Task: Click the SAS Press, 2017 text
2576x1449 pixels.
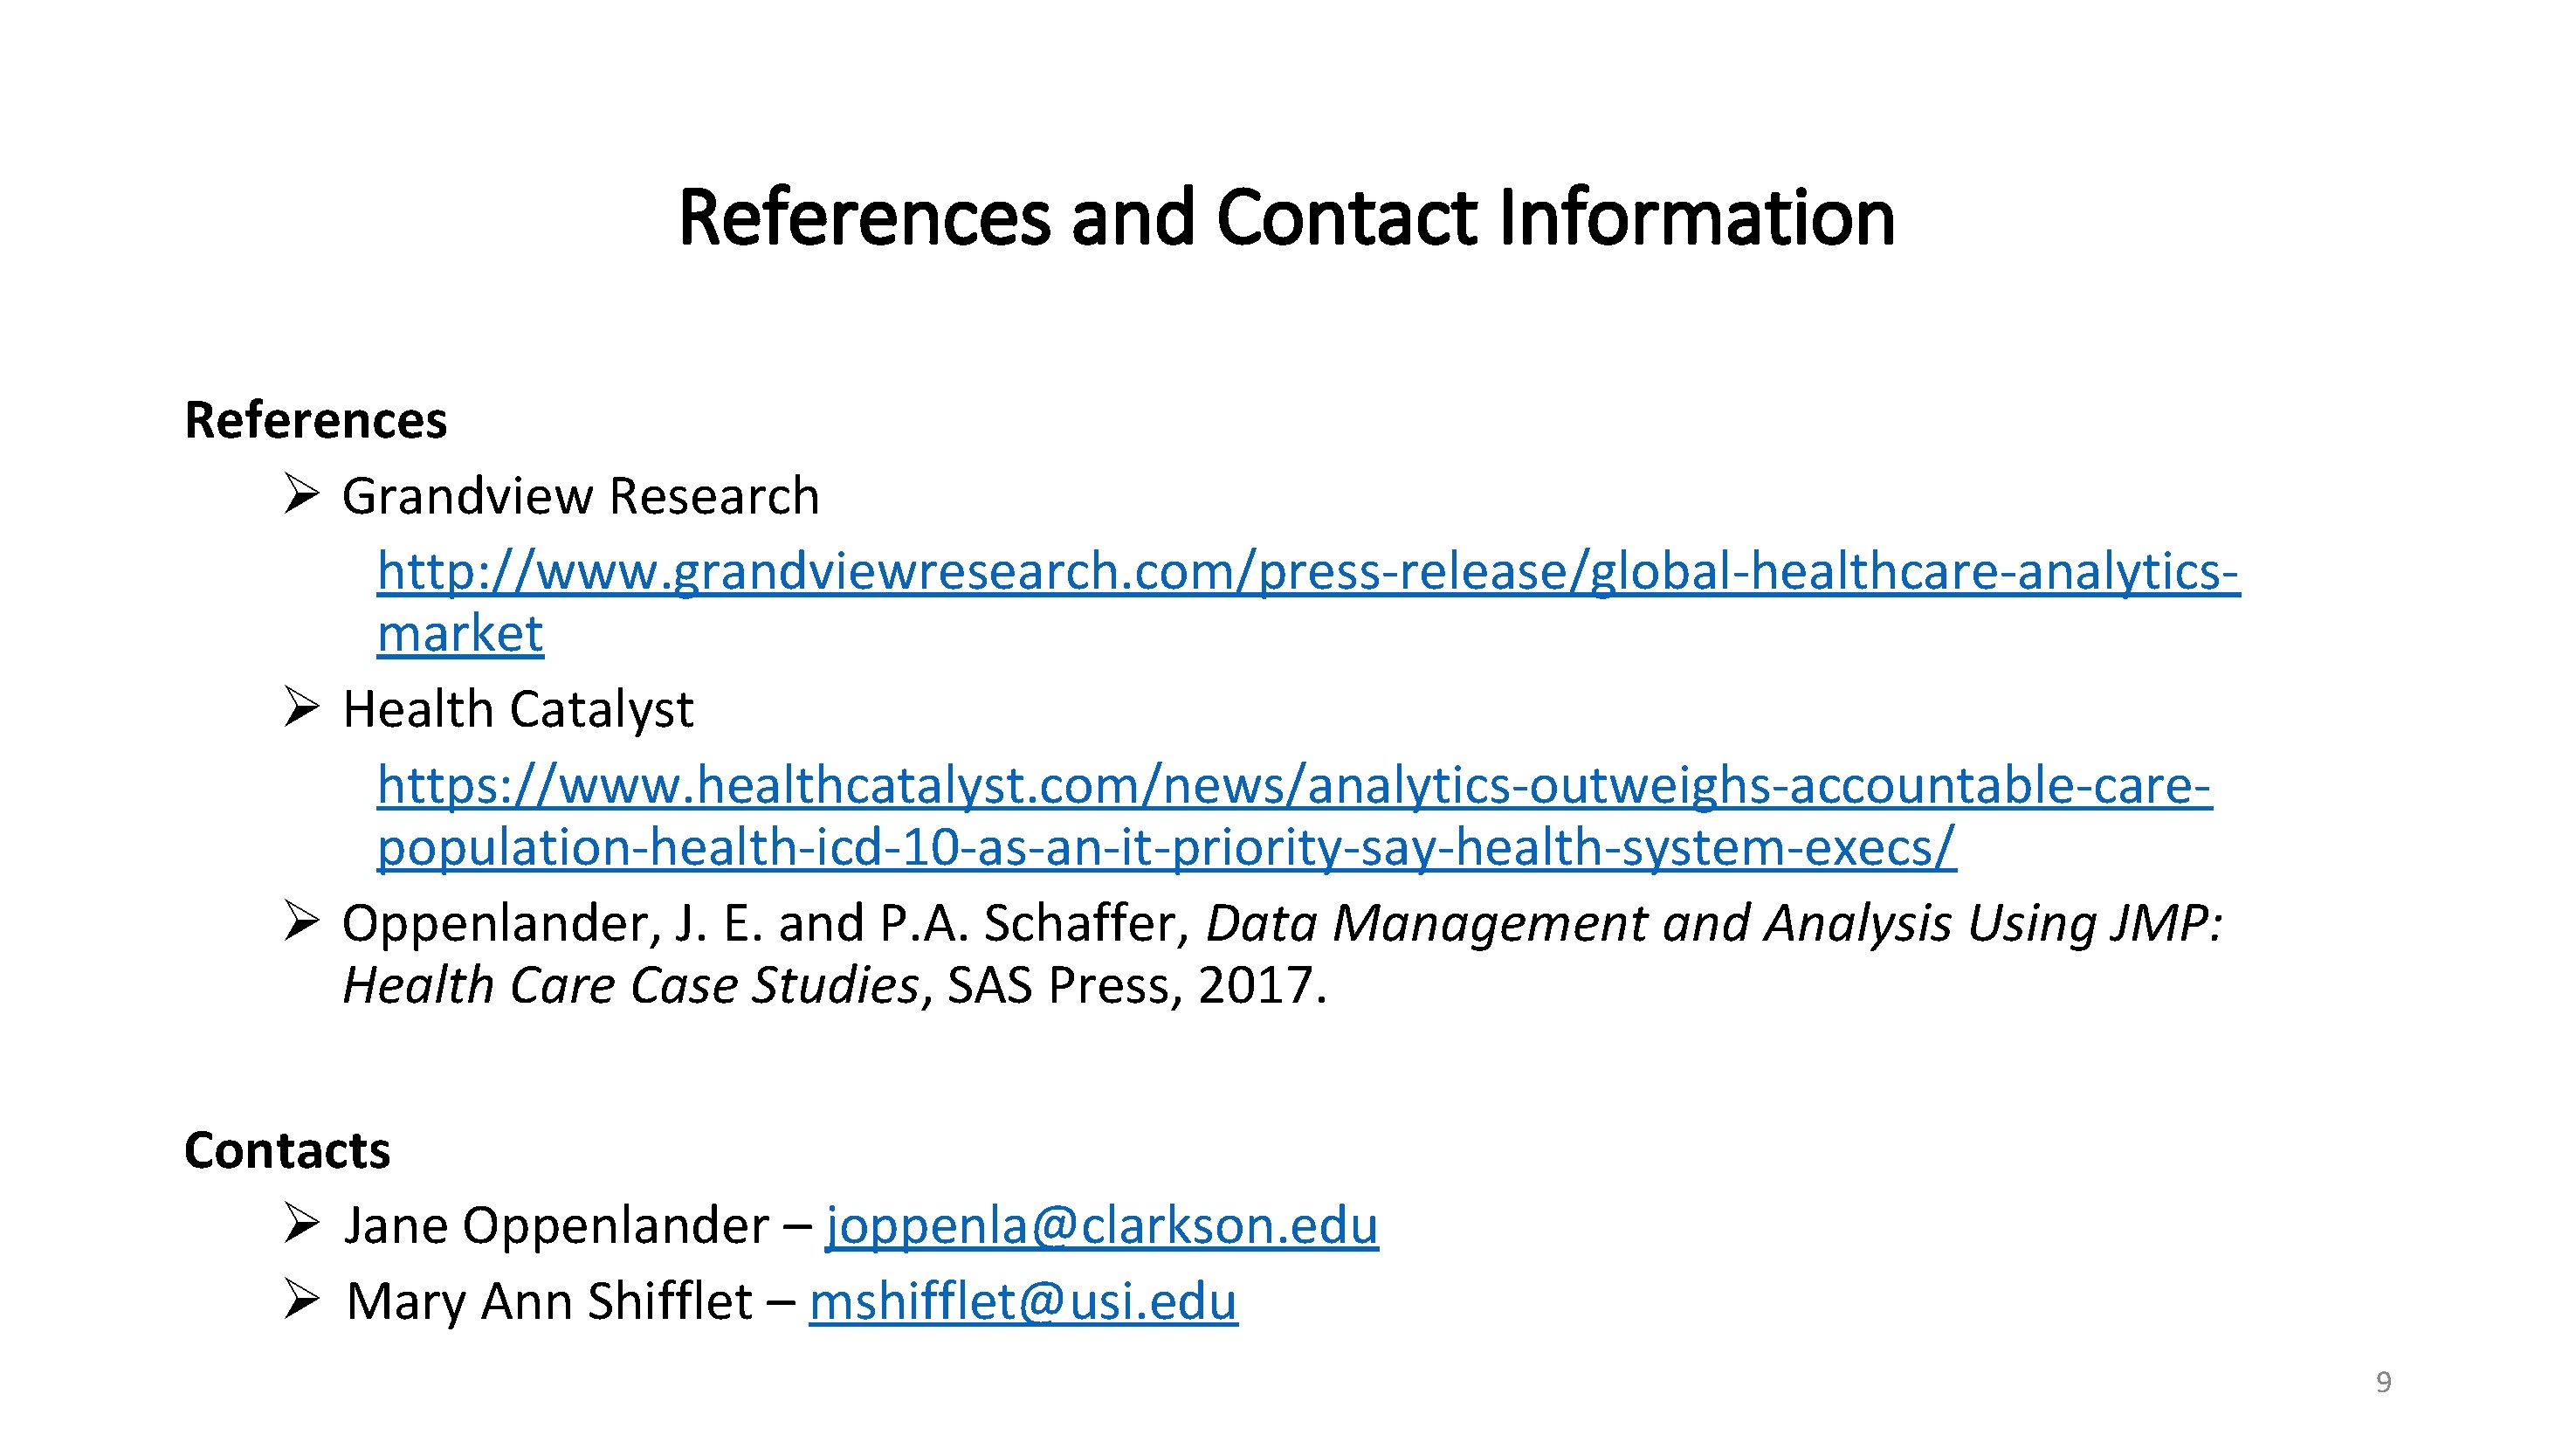Action: pos(1137,986)
